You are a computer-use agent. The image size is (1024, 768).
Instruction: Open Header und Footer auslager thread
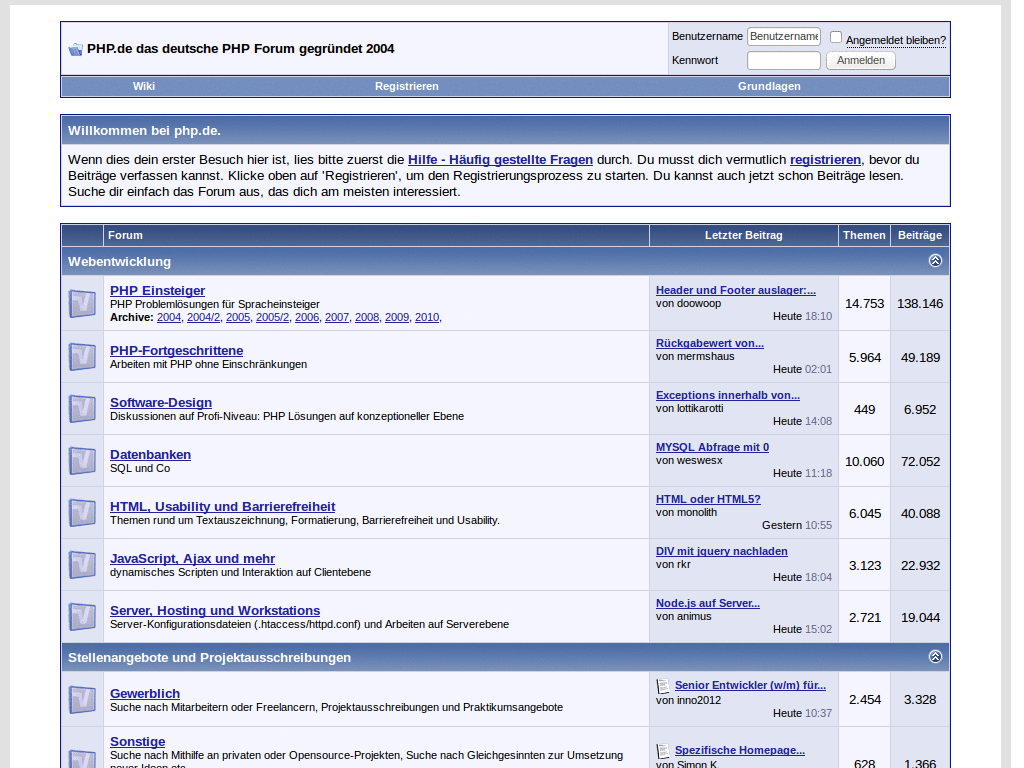point(735,291)
